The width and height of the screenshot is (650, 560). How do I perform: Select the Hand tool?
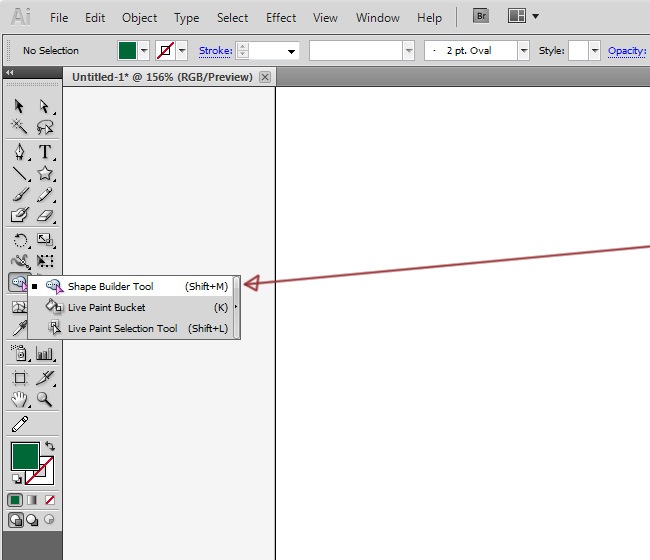20,399
